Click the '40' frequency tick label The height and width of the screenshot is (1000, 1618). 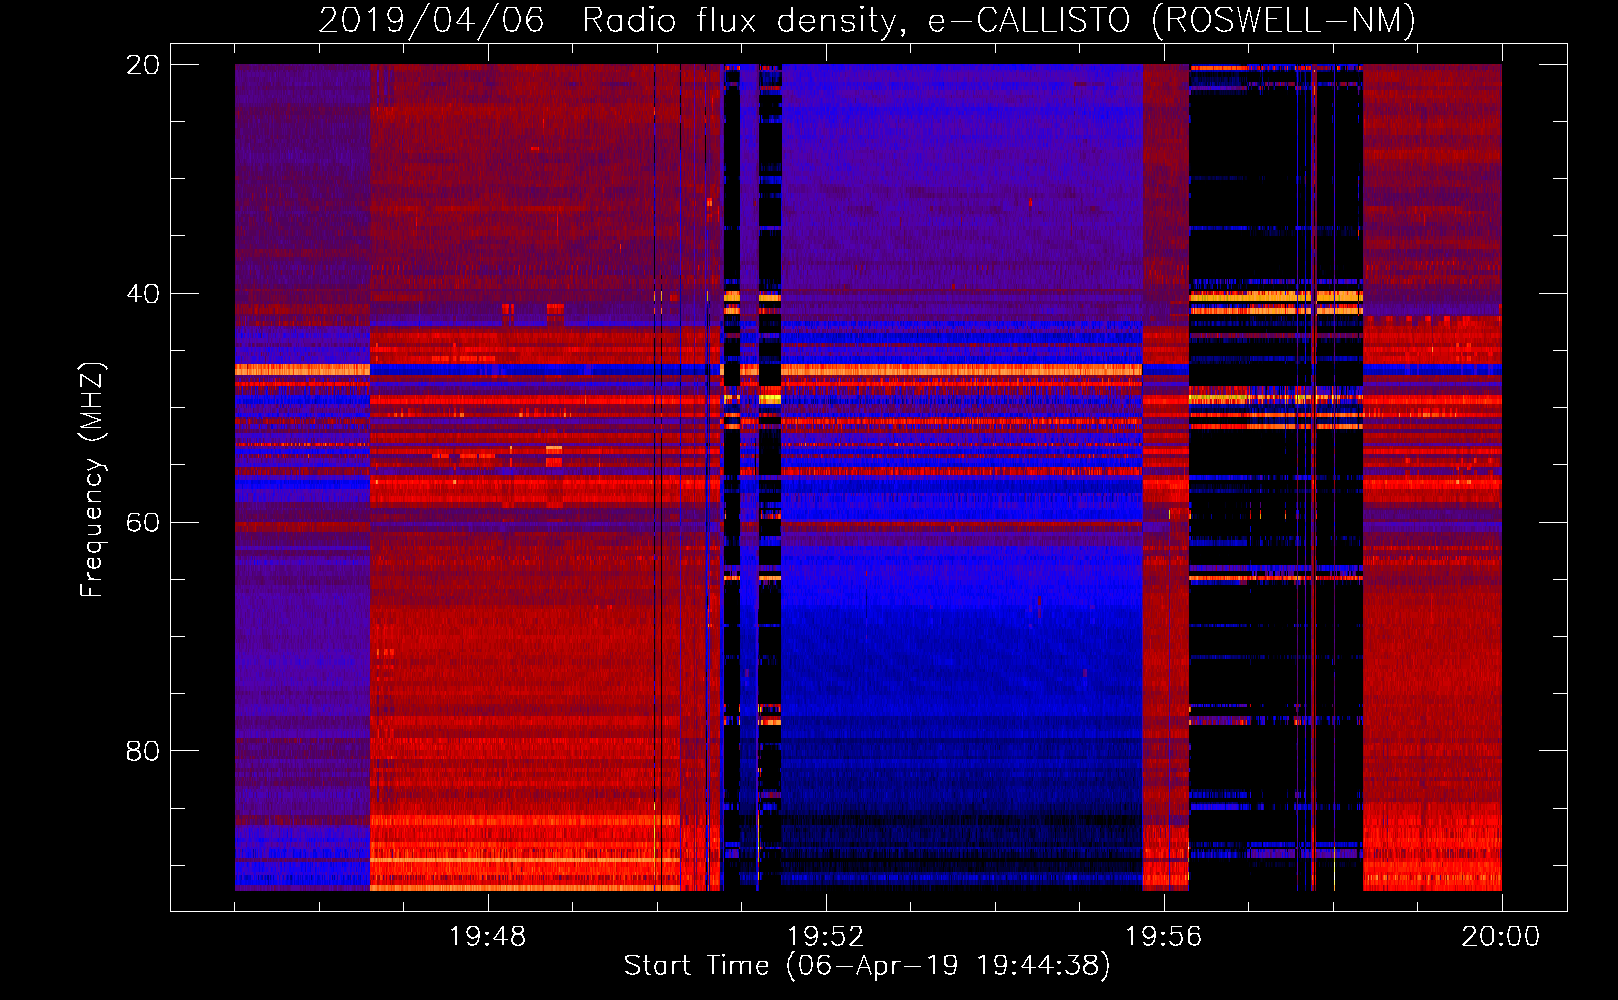click(142, 294)
